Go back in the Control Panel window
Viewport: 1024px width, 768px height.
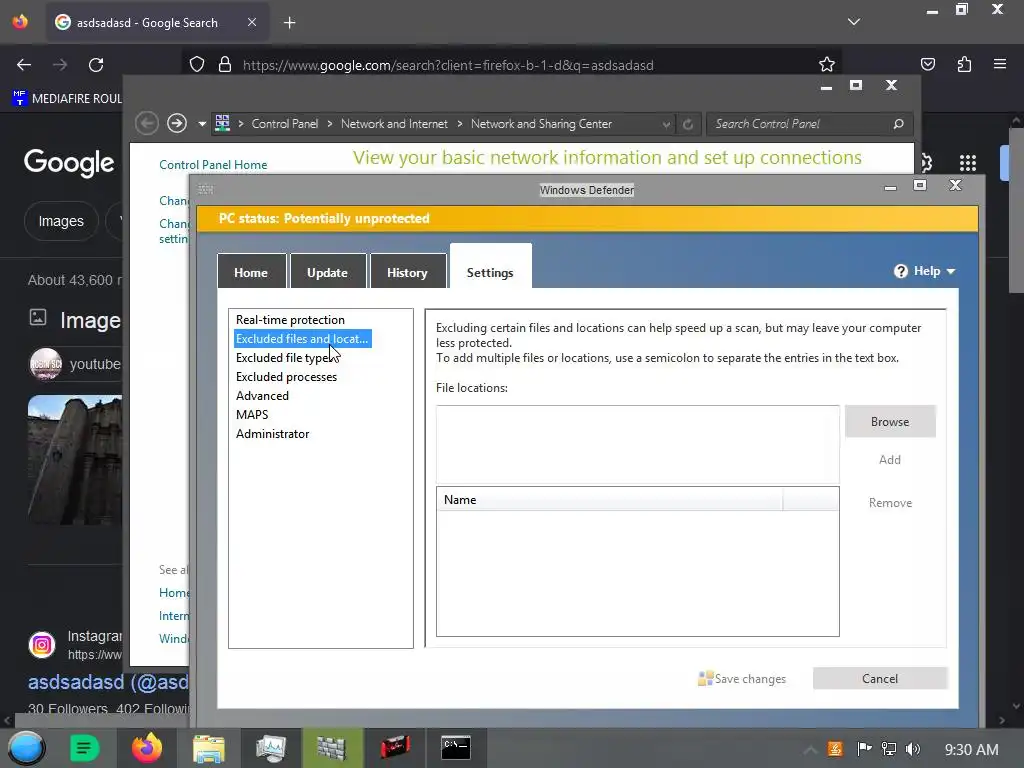tap(147, 123)
